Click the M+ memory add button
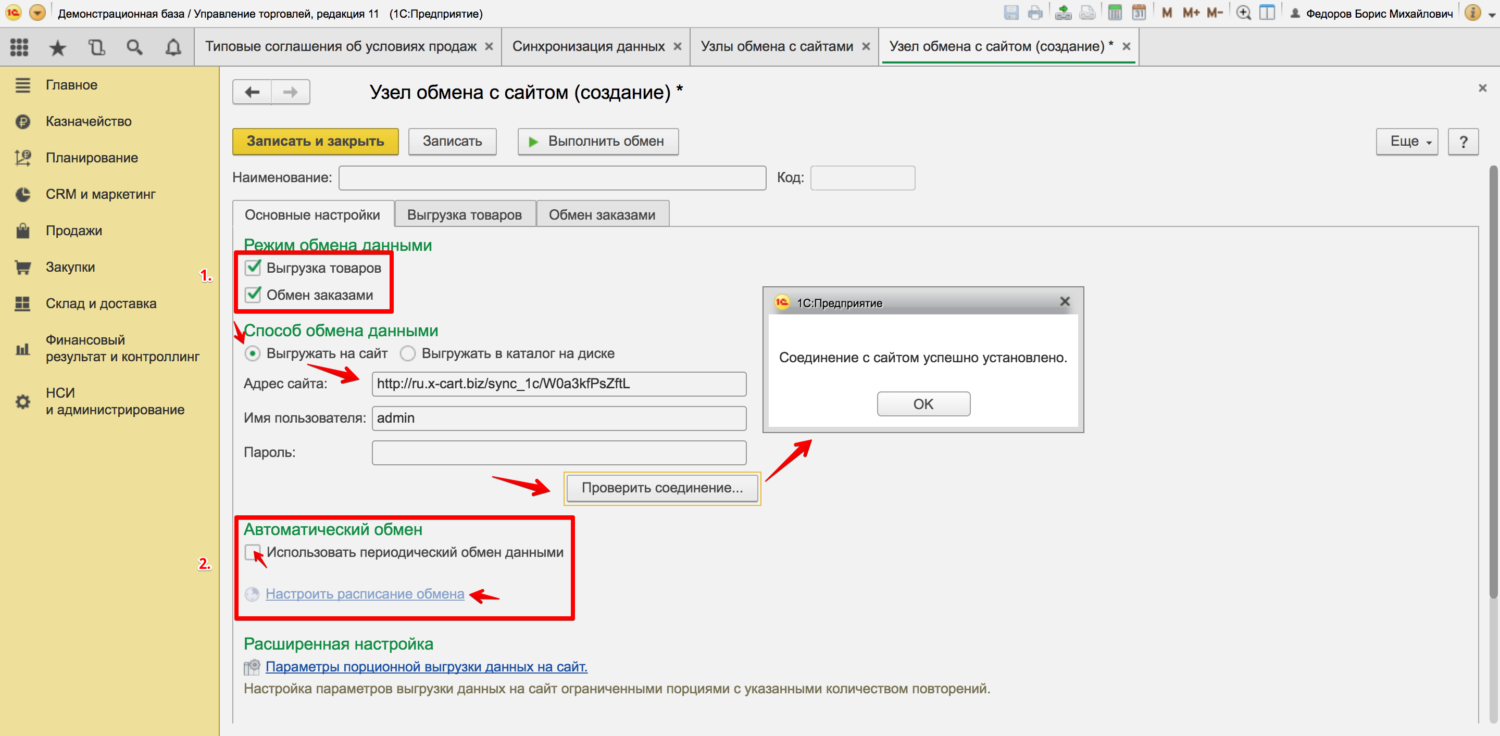Screen dimensions: 1500x736 tap(1191, 13)
